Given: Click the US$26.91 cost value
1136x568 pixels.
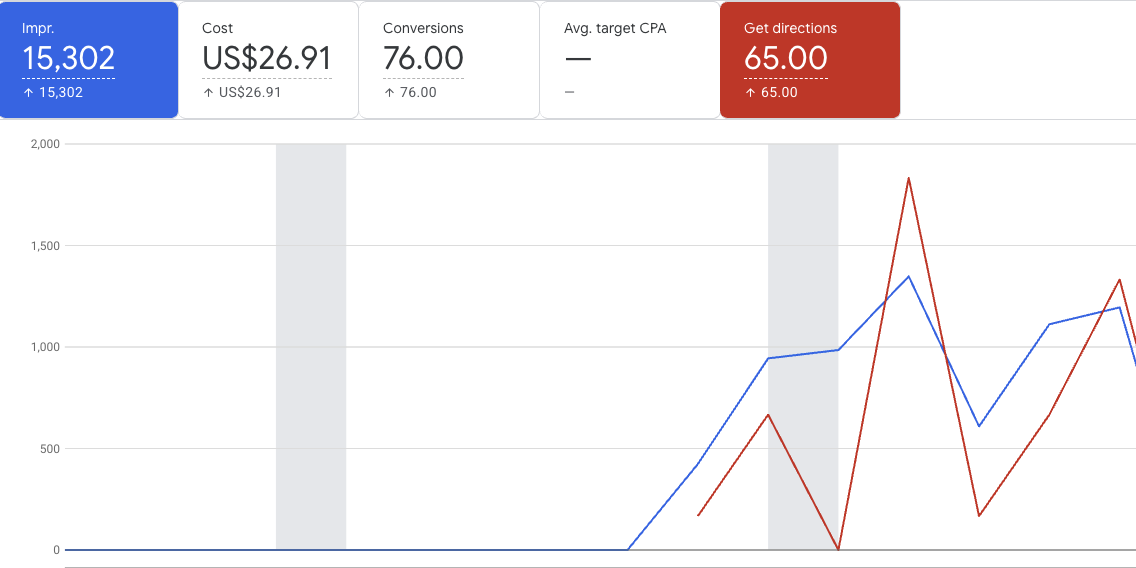Looking at the screenshot, I should 267,58.
